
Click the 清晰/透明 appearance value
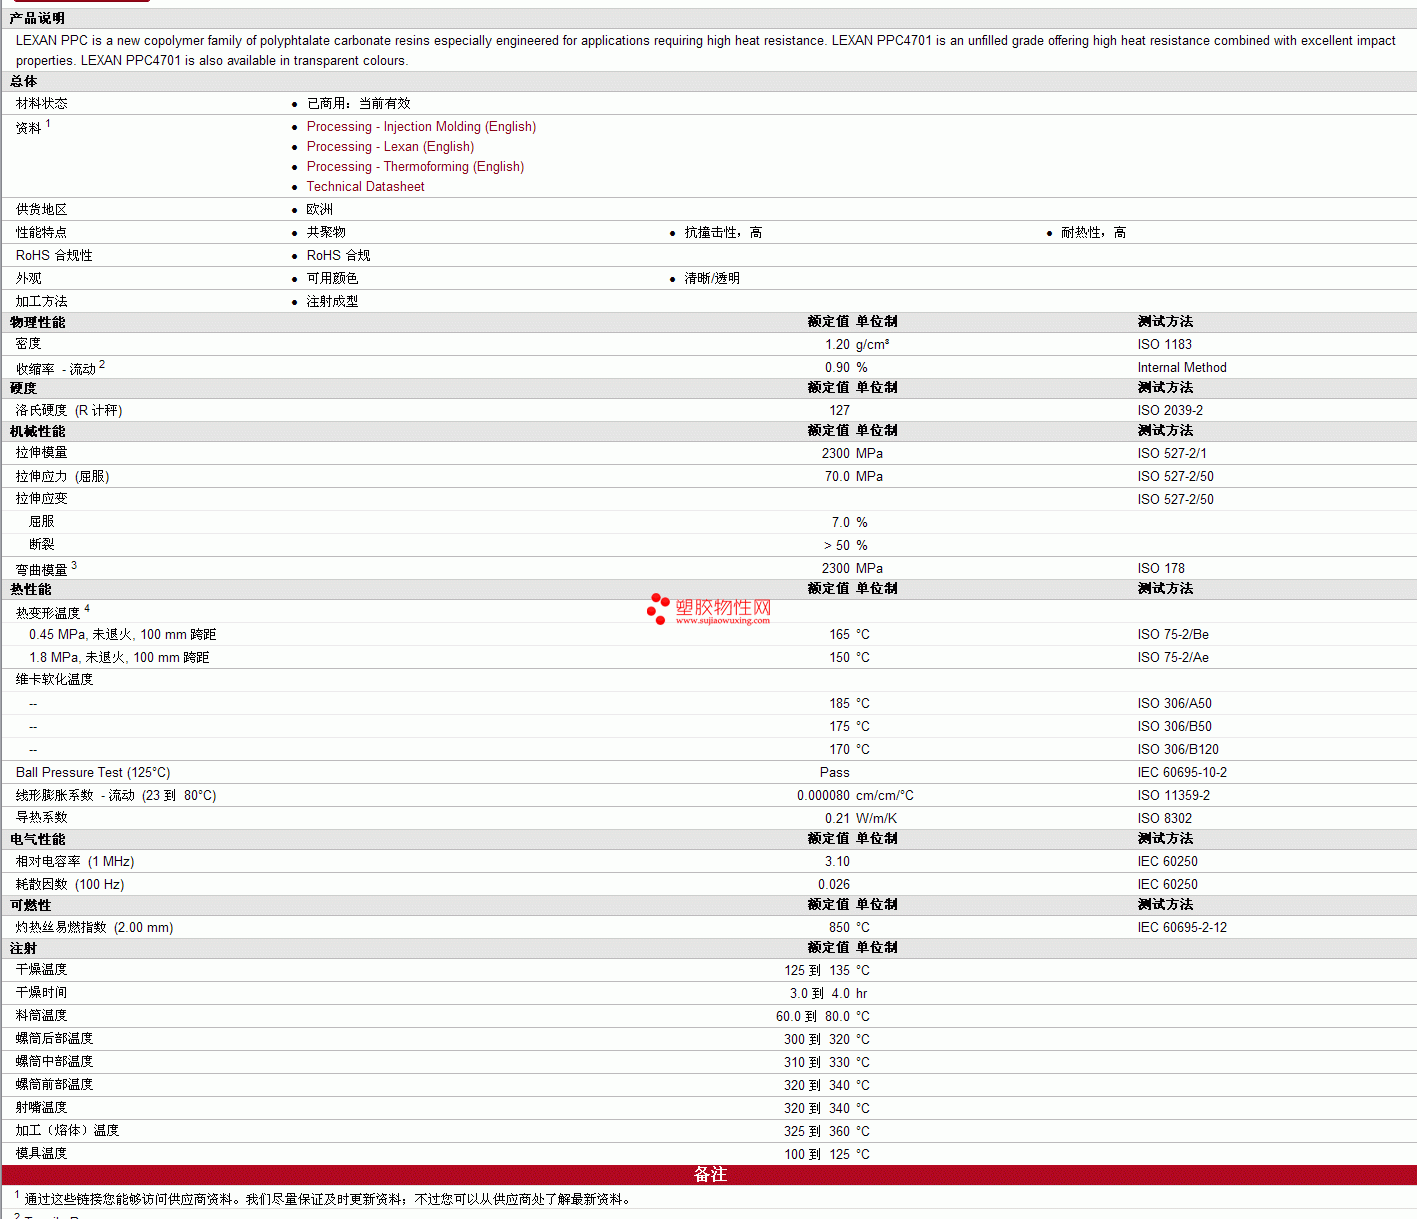coord(712,279)
